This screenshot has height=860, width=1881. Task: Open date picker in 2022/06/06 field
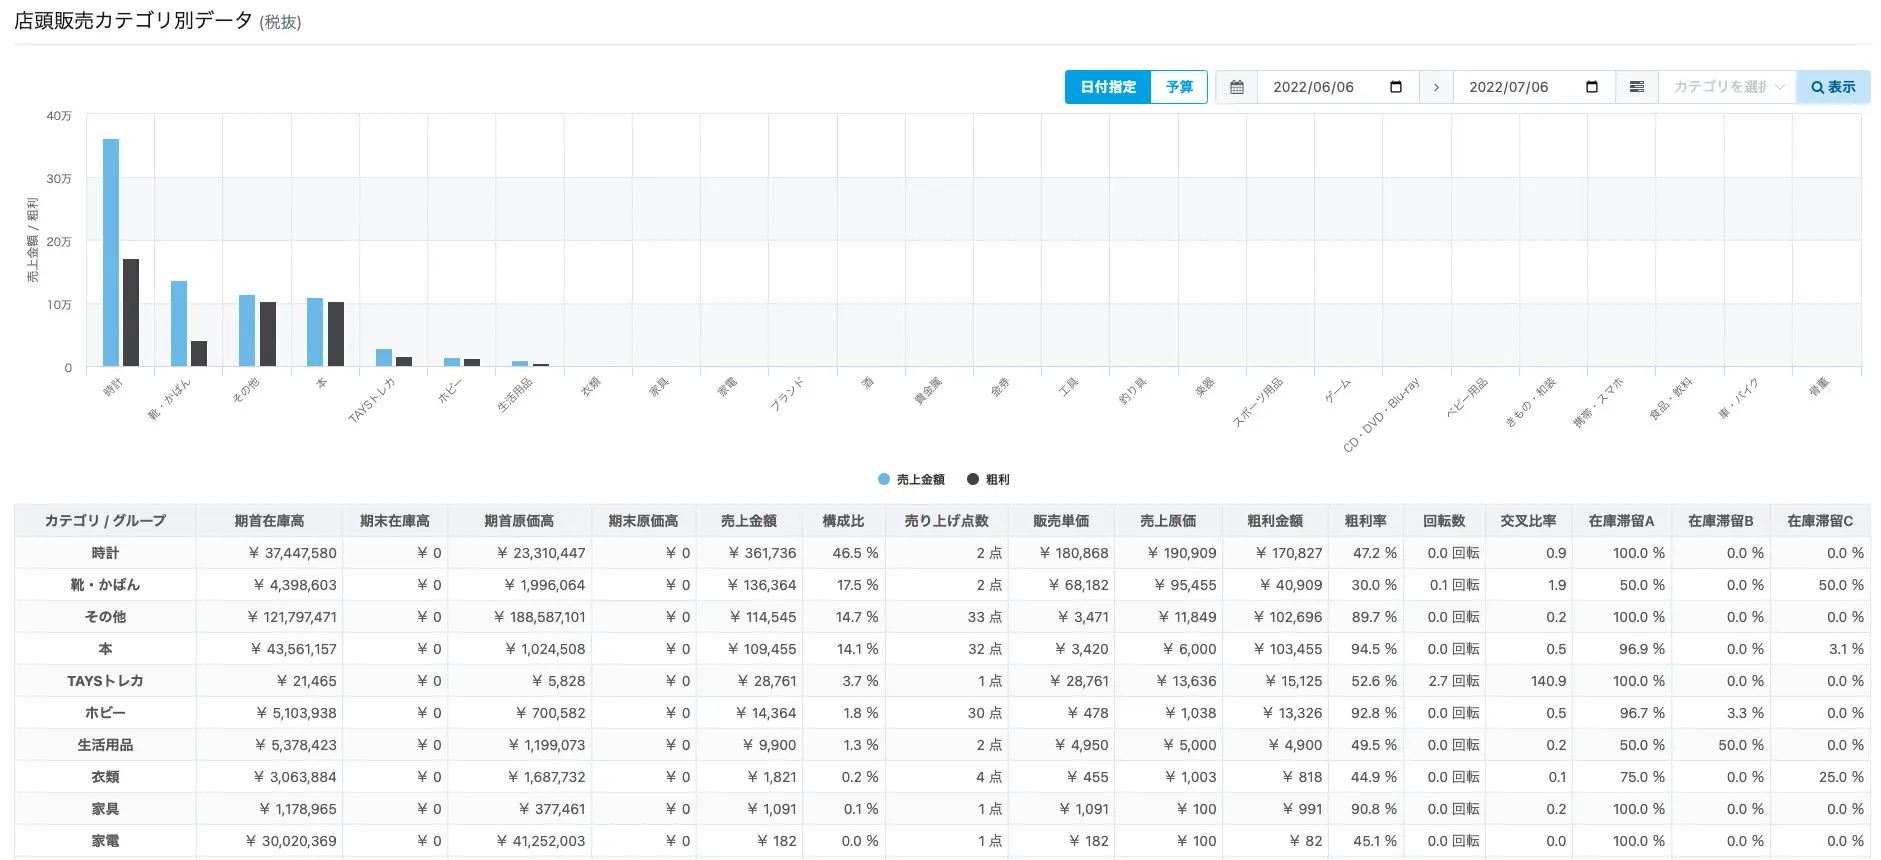(x=1396, y=87)
